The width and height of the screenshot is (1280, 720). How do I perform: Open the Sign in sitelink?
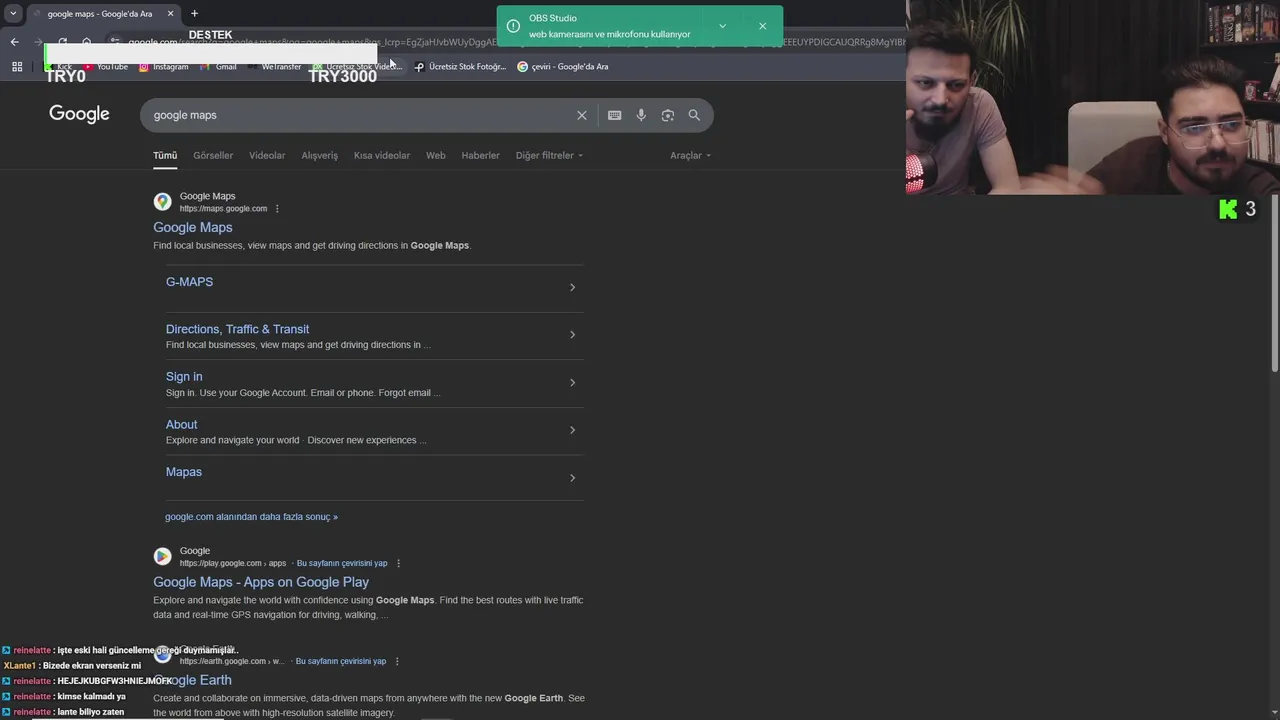tap(184, 377)
